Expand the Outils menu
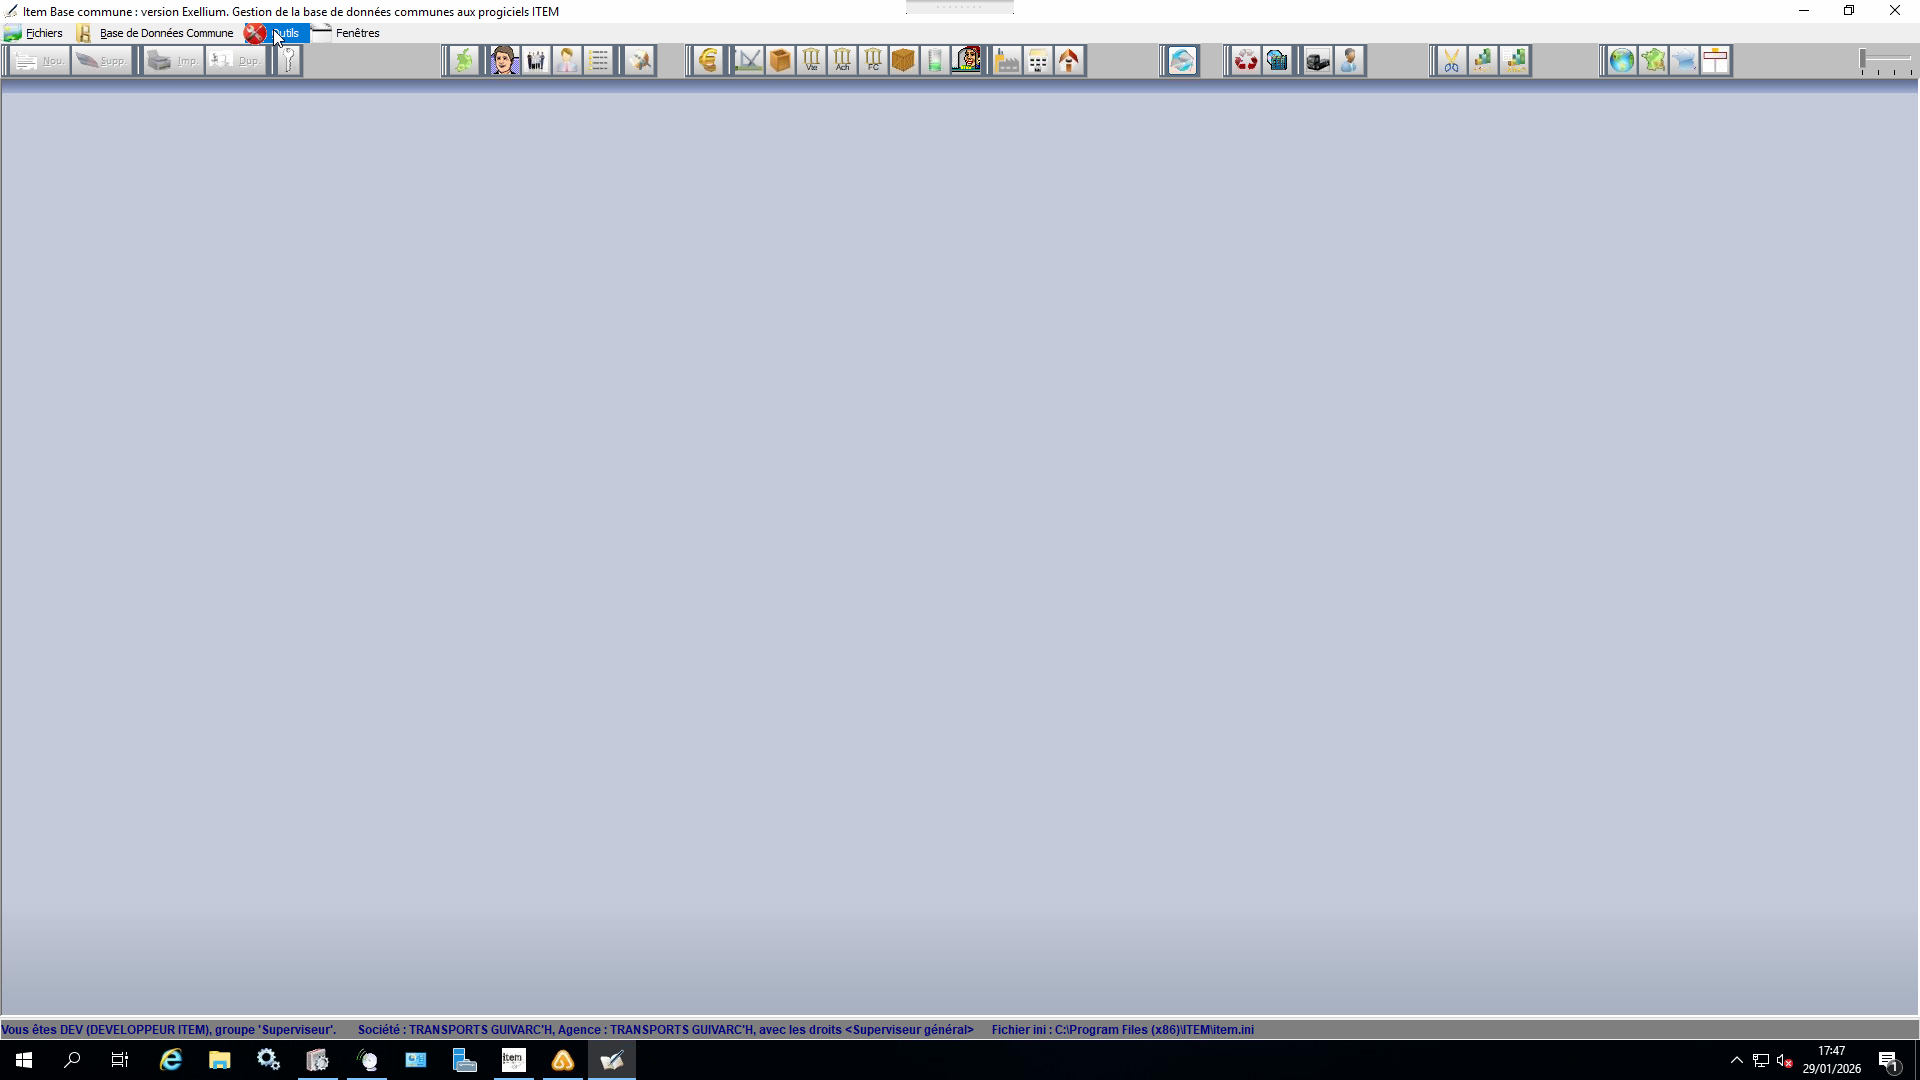This screenshot has height=1080, width=1920. point(286,33)
